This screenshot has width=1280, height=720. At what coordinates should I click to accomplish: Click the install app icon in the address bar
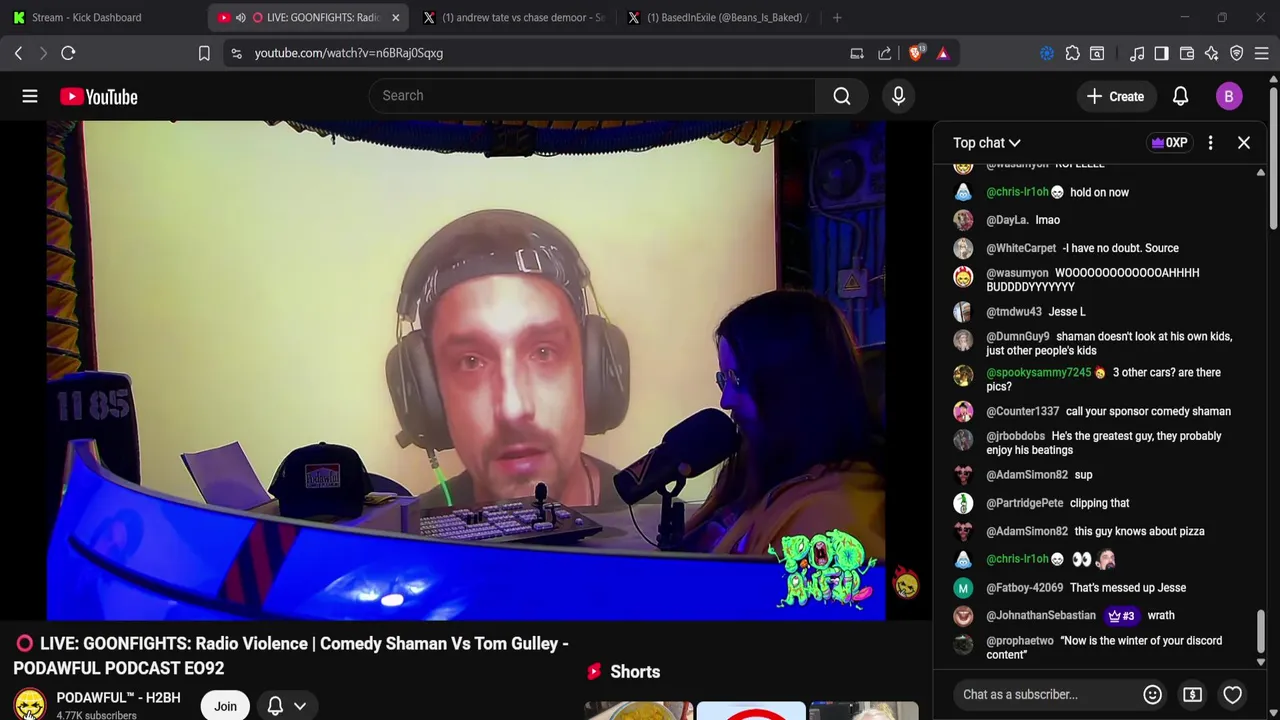point(857,53)
